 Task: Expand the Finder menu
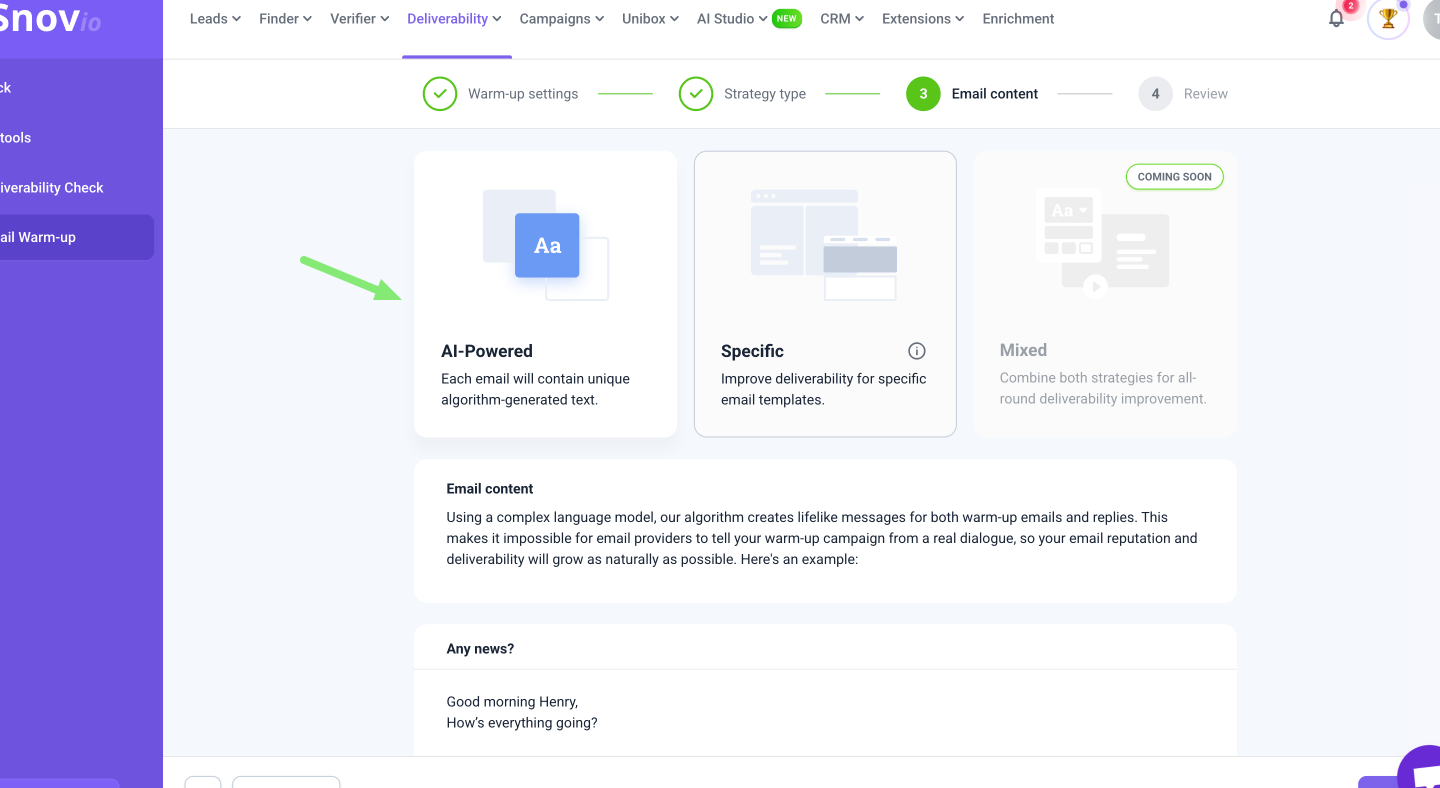click(285, 18)
